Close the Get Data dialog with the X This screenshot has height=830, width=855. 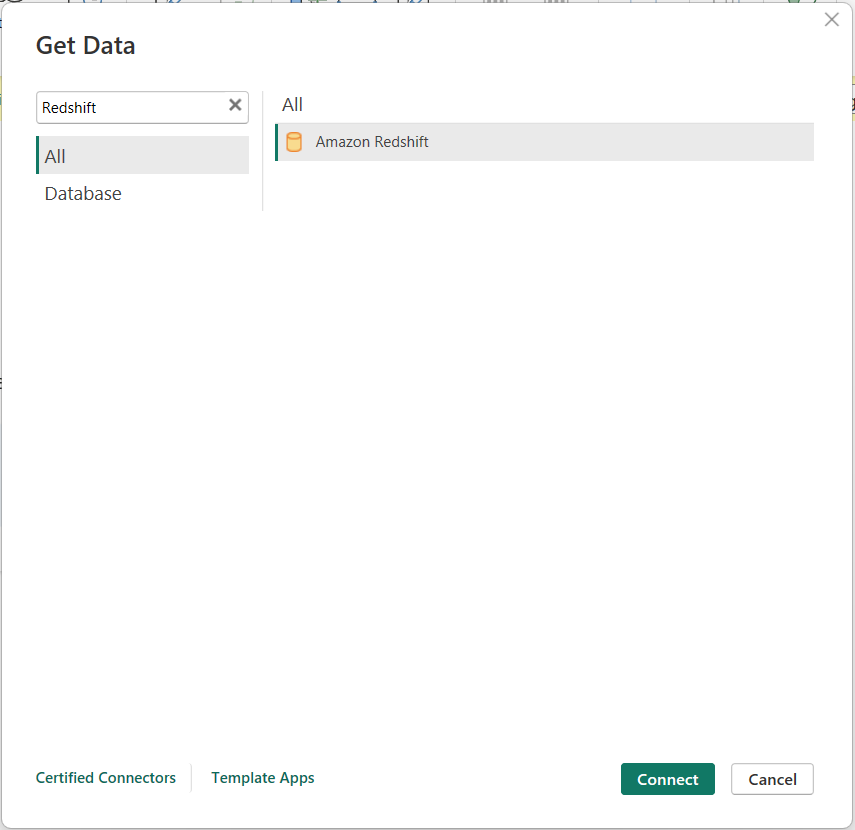pyautogui.click(x=831, y=19)
